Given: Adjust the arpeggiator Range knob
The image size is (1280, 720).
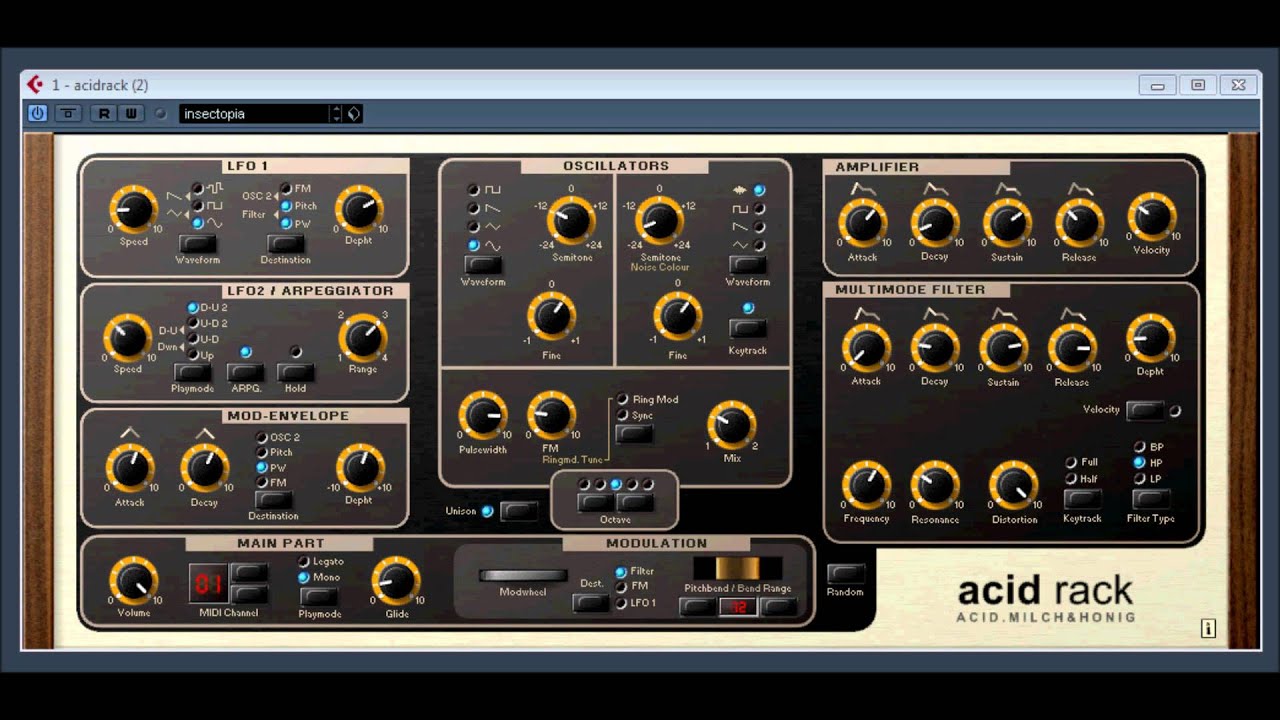Looking at the screenshot, I should coord(363,338).
